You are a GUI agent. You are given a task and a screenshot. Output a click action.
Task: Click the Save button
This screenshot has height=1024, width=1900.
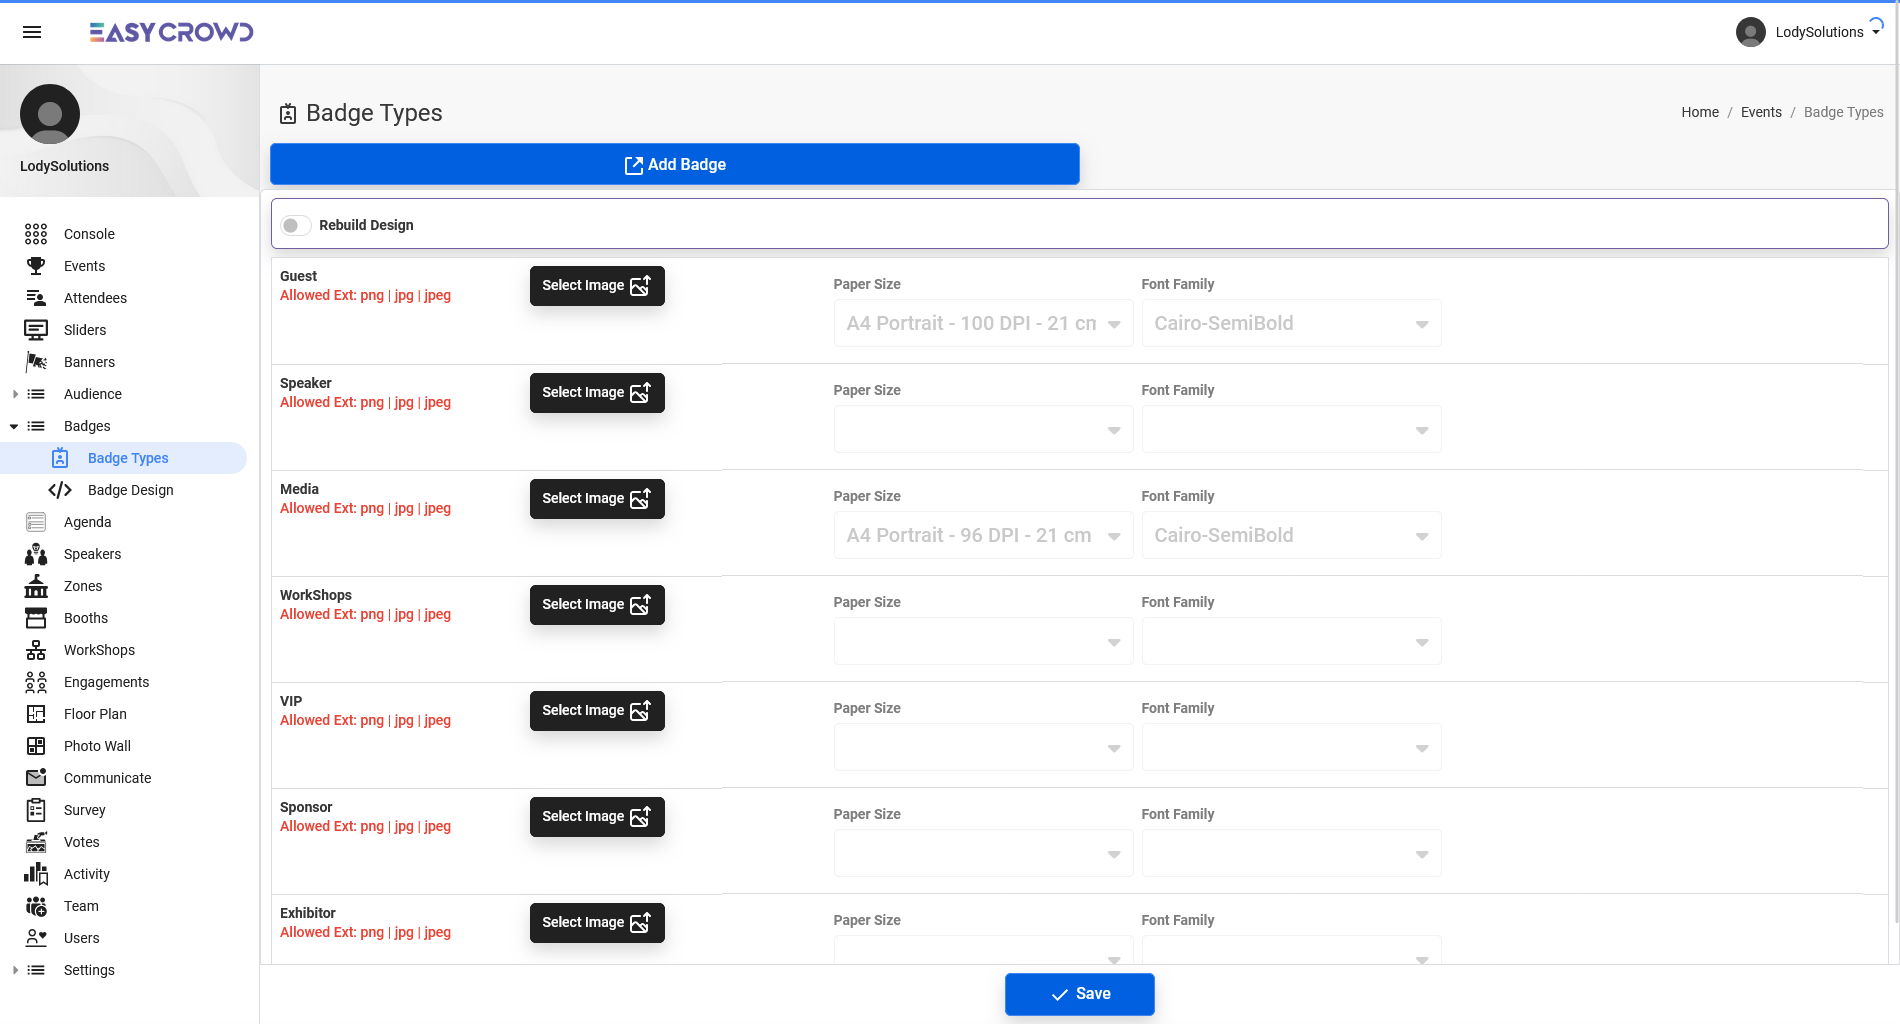tap(1079, 994)
